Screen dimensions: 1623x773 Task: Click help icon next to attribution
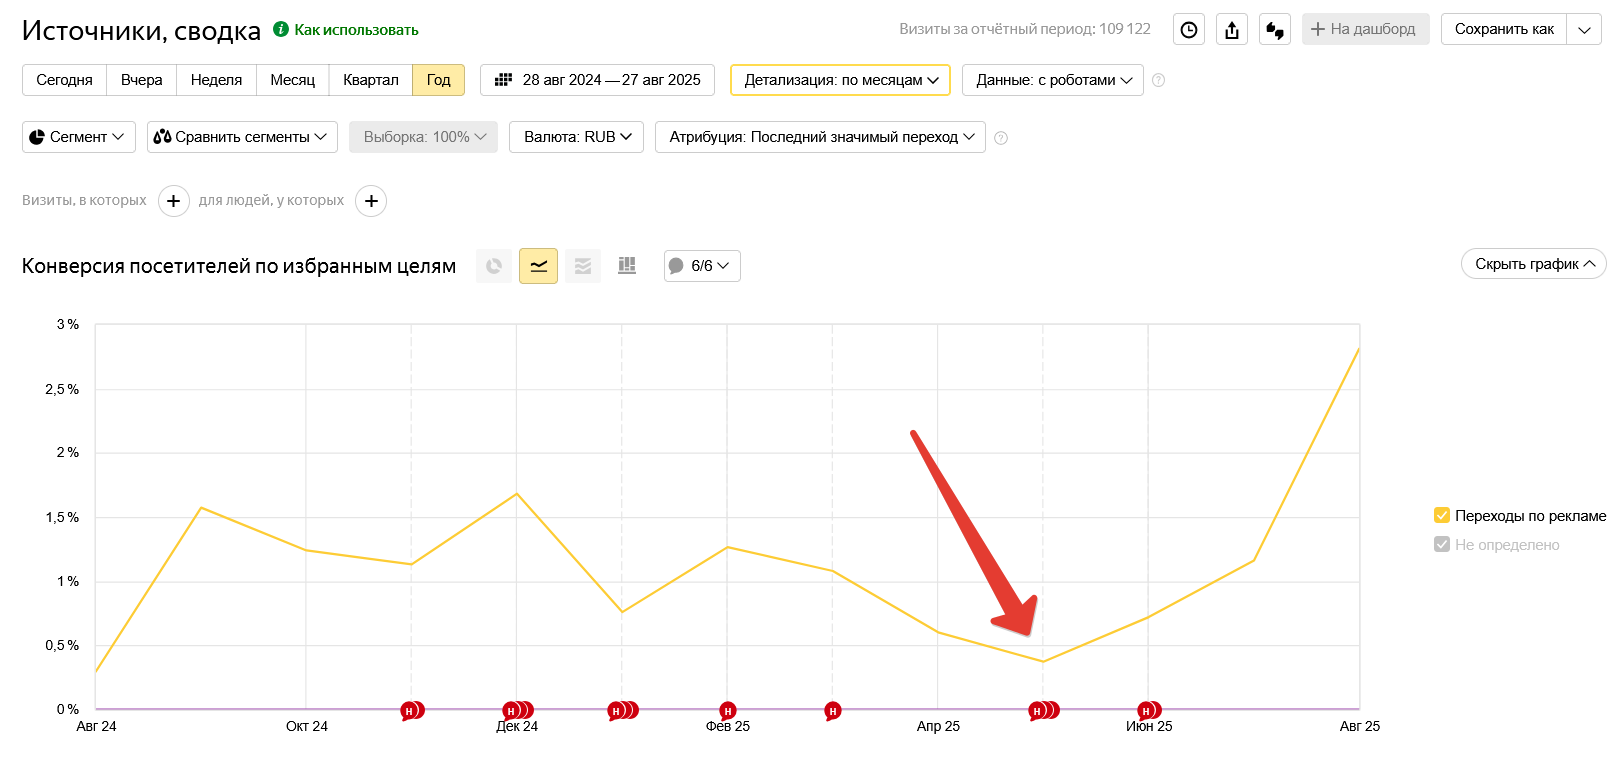click(x=1001, y=138)
